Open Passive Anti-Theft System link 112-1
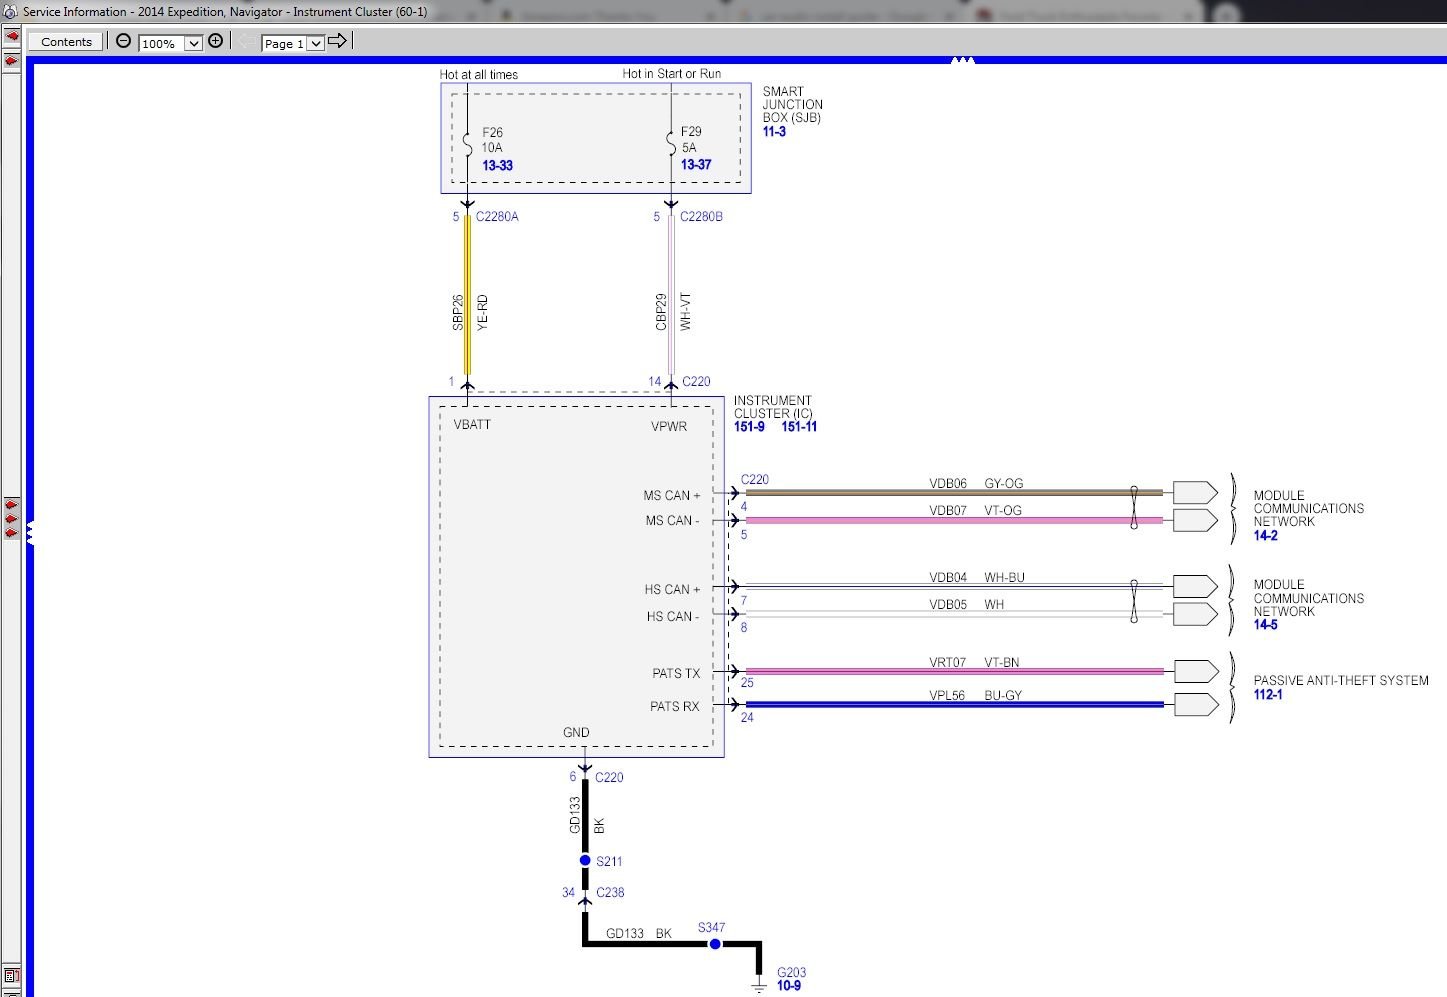This screenshot has width=1447, height=997. [x=1267, y=695]
